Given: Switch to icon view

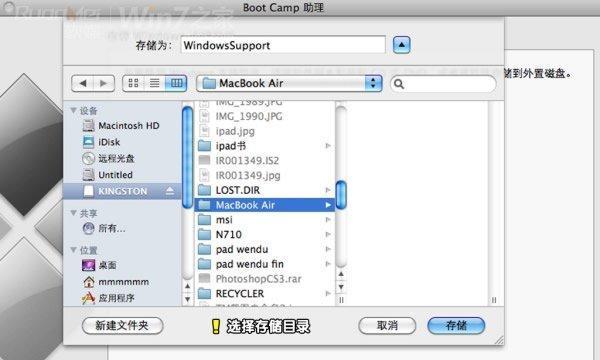Looking at the screenshot, I should (x=133, y=83).
